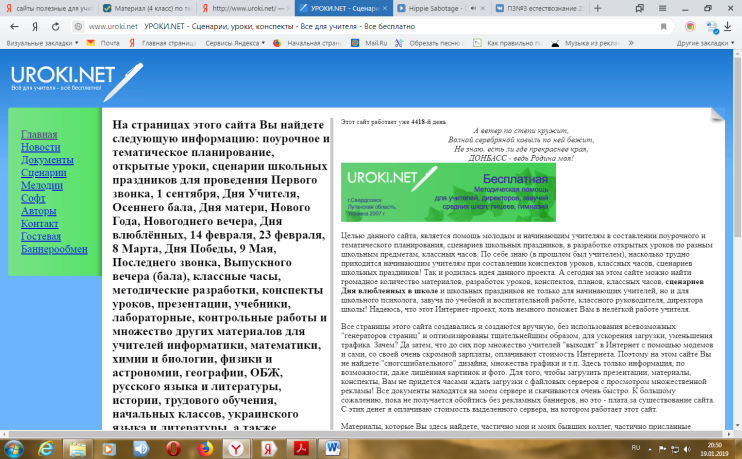The image size is (742, 459).
Task: Click the browser back arrow button
Action: pyautogui.click(x=14, y=26)
